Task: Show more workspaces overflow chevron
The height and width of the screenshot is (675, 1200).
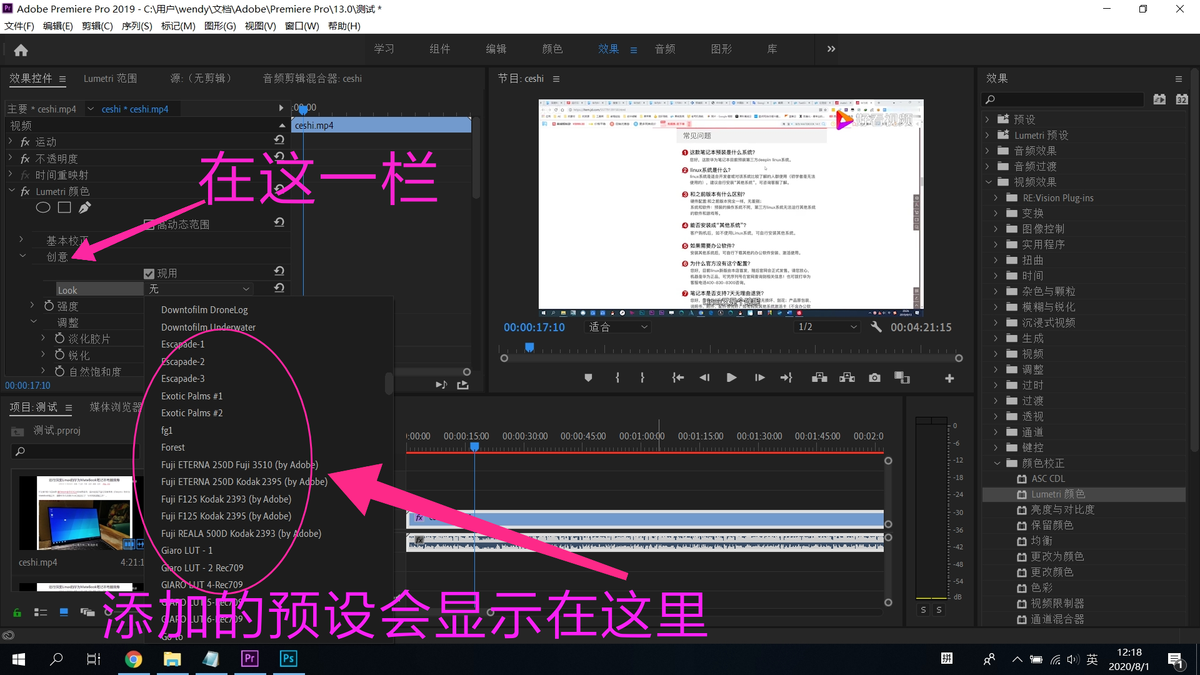Action: click(x=831, y=49)
